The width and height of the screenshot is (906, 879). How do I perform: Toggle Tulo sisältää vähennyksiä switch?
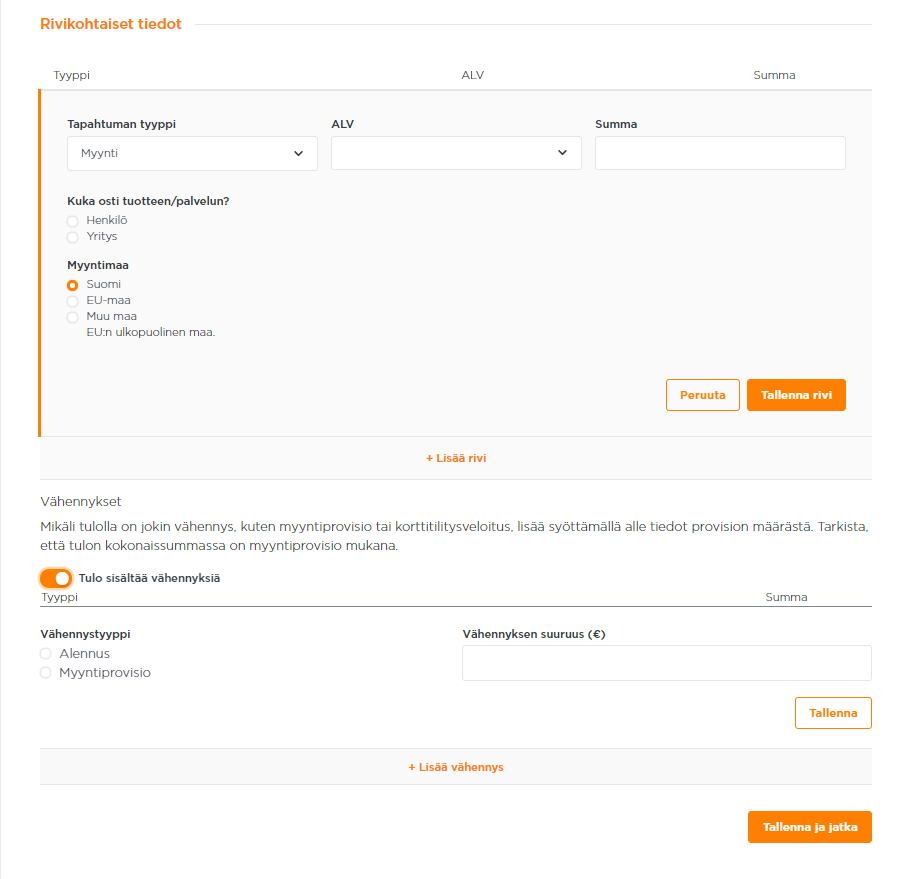click(56, 578)
